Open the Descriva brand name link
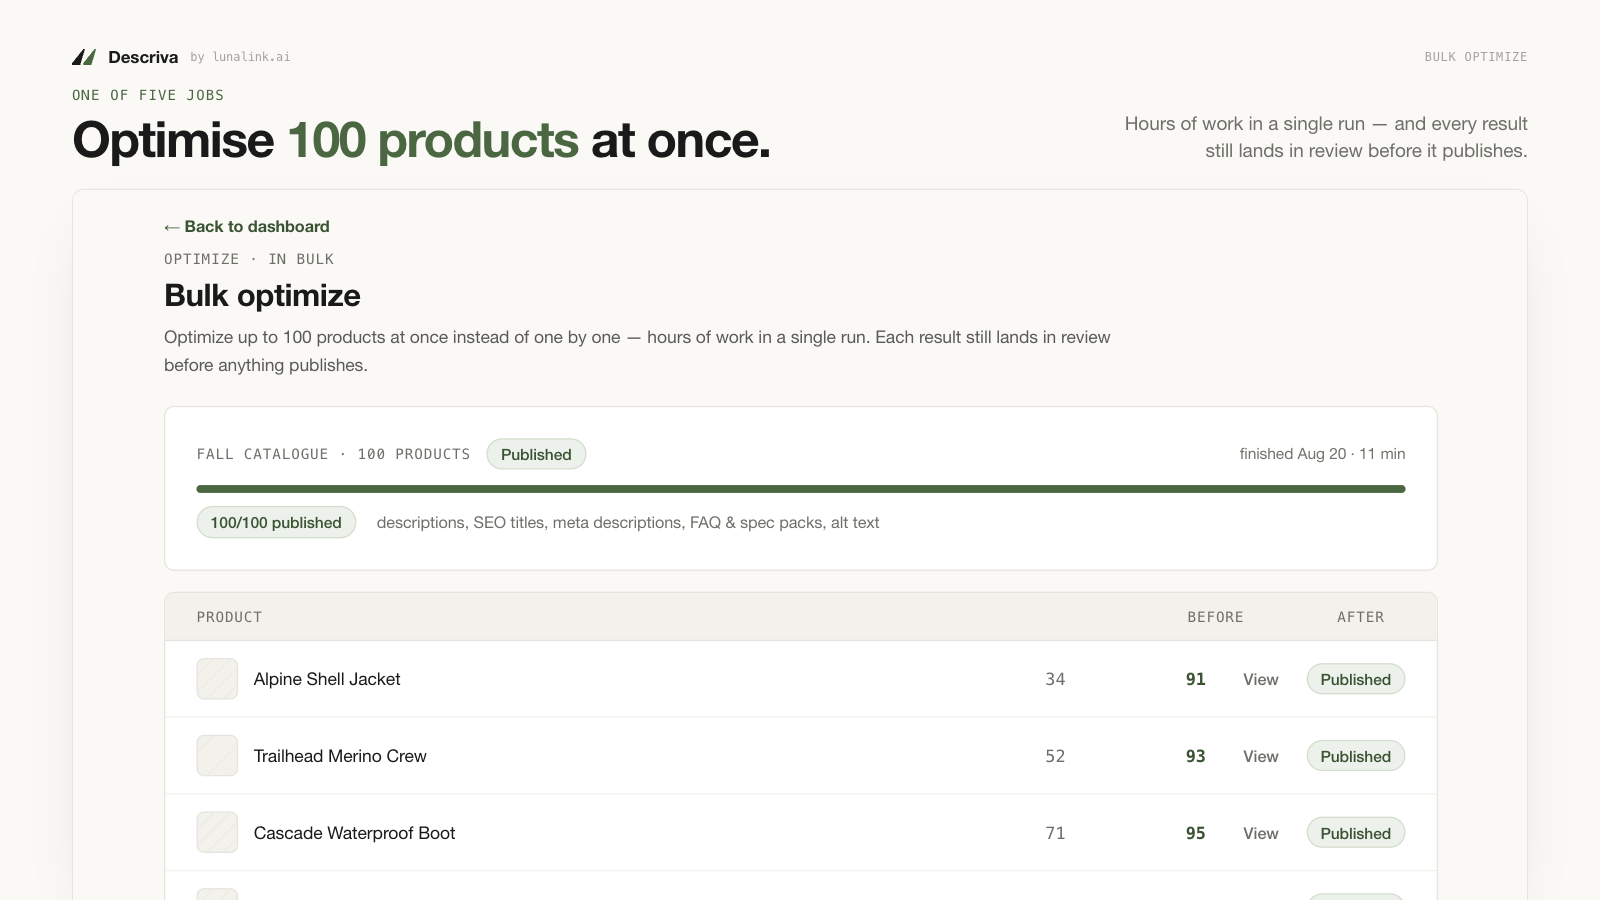The width and height of the screenshot is (1600, 900). tap(143, 57)
